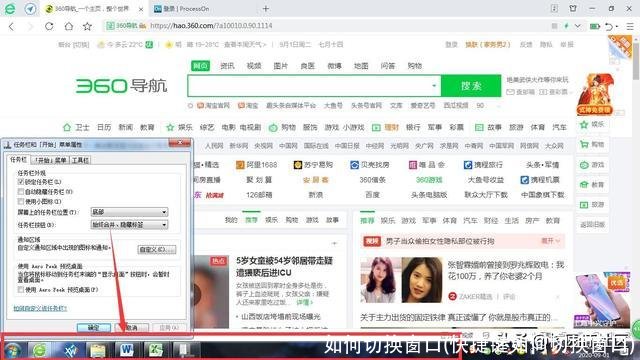
Task: Switch to the ProcessOn browser tab
Action: (203, 9)
